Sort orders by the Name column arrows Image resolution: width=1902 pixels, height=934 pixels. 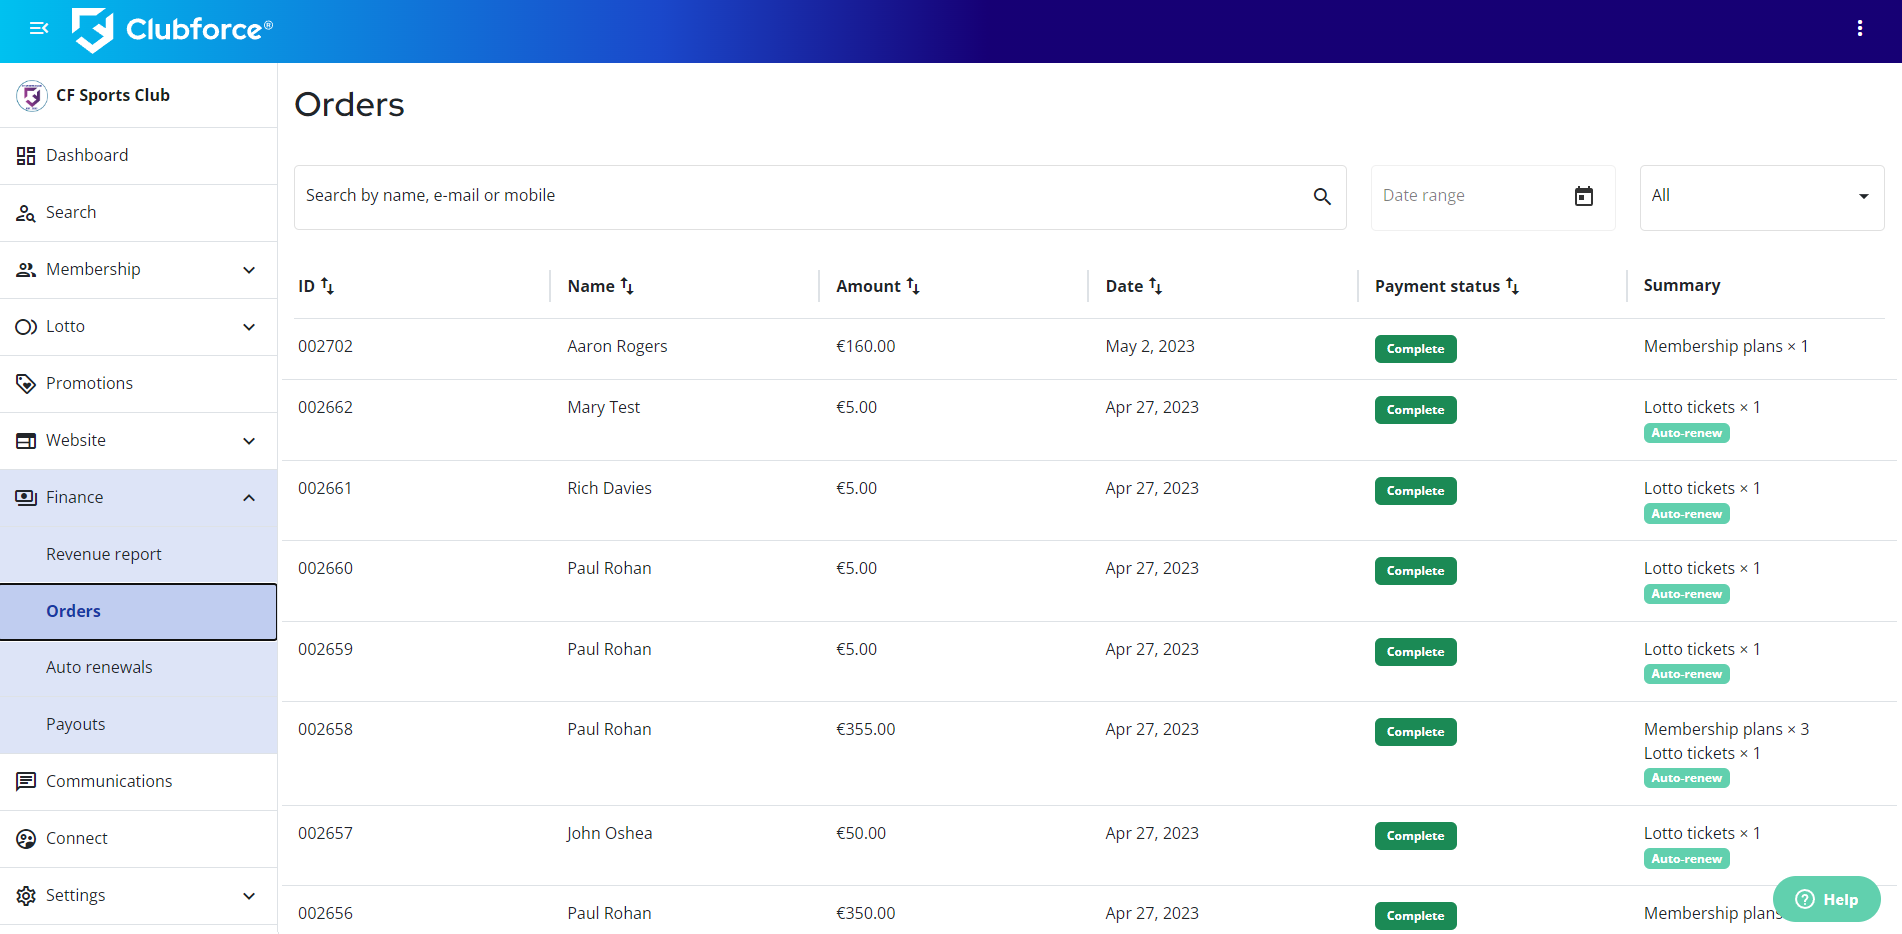[x=627, y=287]
